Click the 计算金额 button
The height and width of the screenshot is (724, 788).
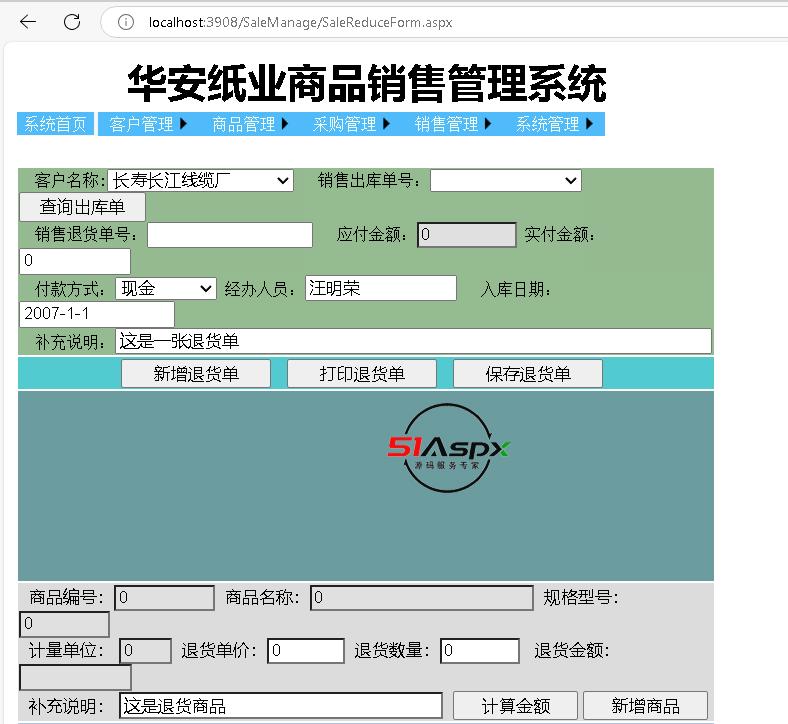point(515,705)
